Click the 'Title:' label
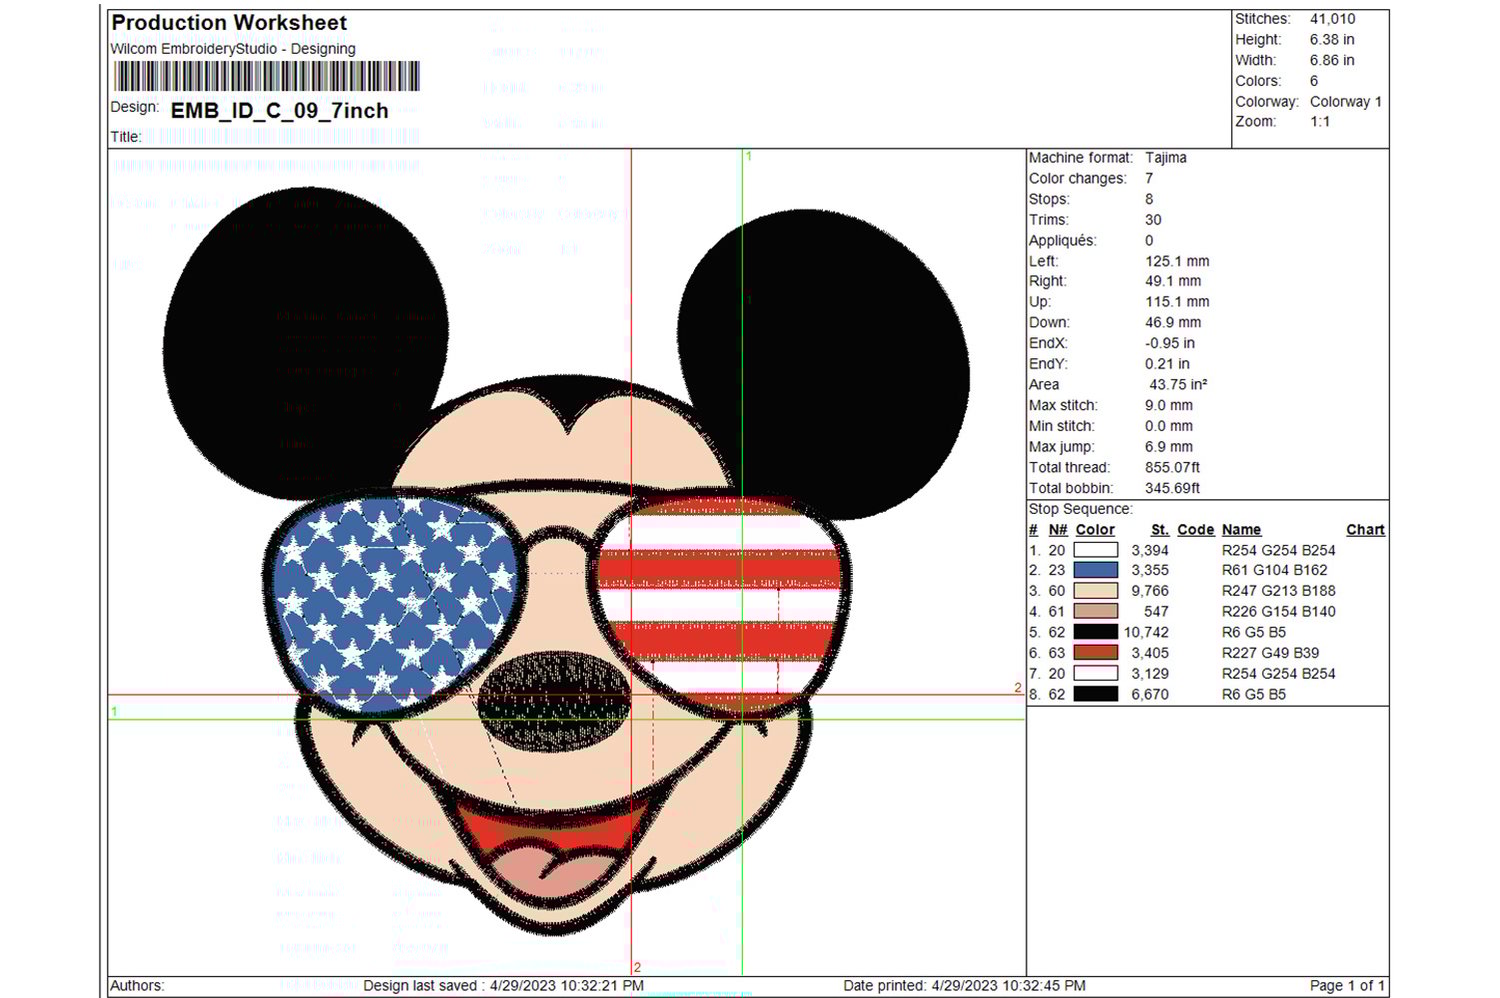 pos(126,137)
